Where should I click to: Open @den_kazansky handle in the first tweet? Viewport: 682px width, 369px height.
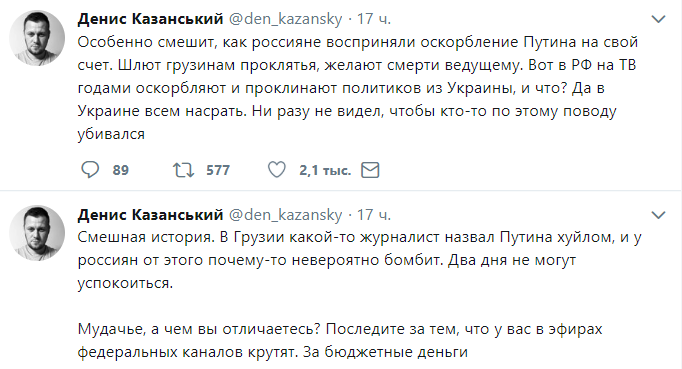(286, 19)
